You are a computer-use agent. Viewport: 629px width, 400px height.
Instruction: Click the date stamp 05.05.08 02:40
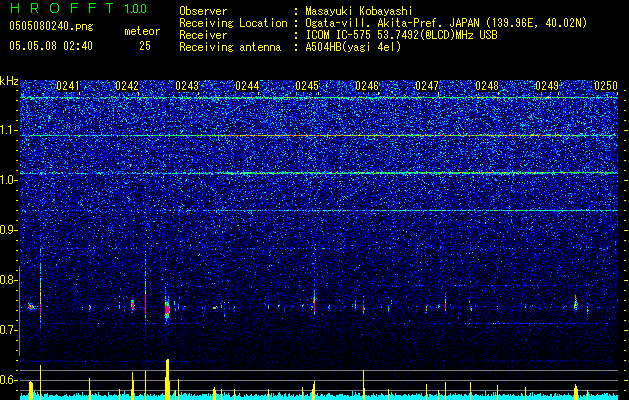tap(51, 46)
